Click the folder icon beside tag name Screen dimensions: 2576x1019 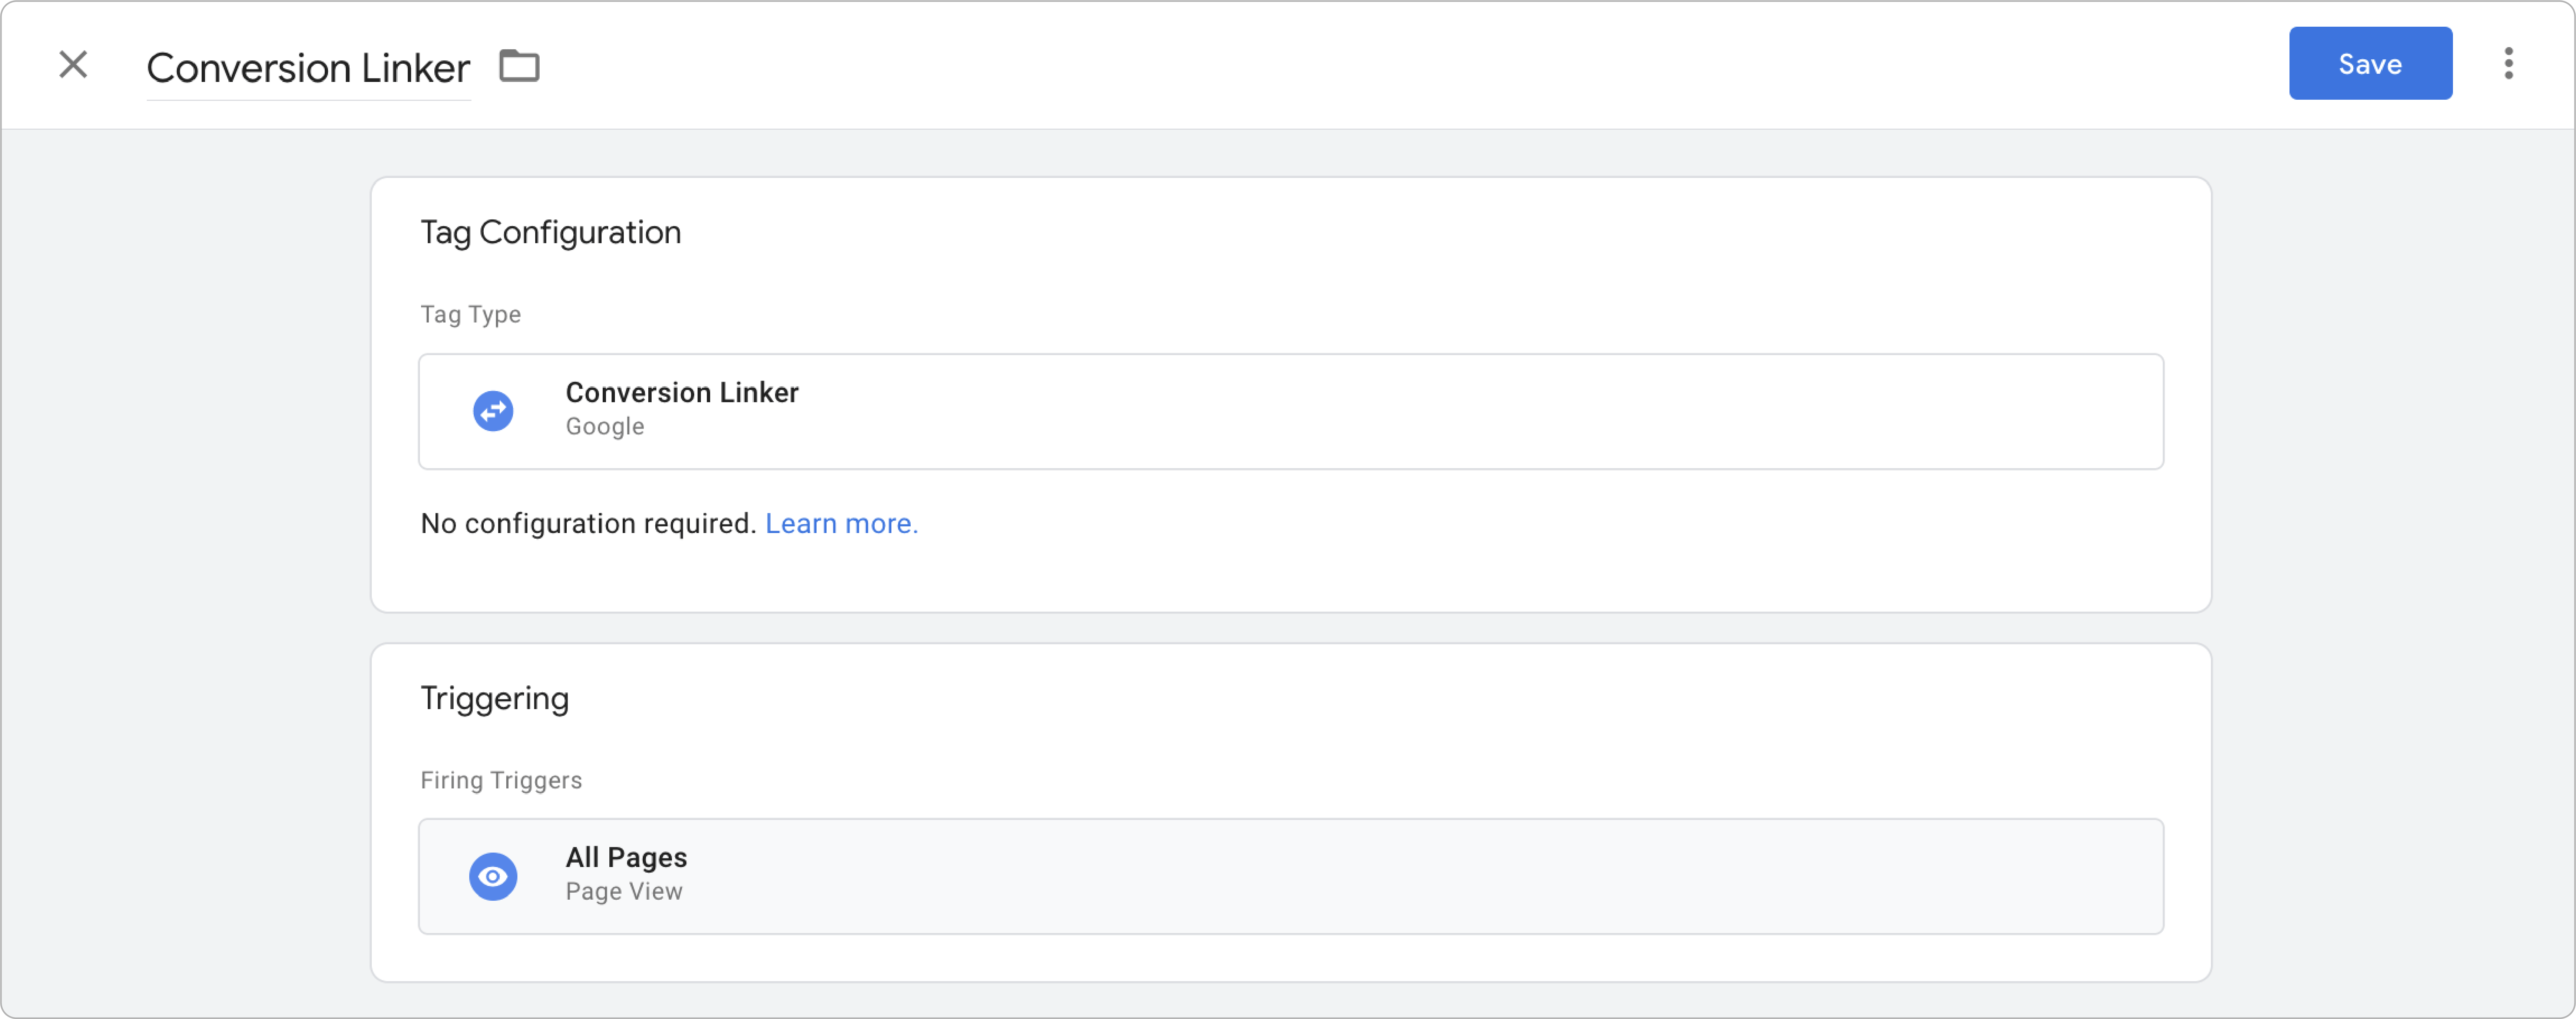click(x=519, y=66)
